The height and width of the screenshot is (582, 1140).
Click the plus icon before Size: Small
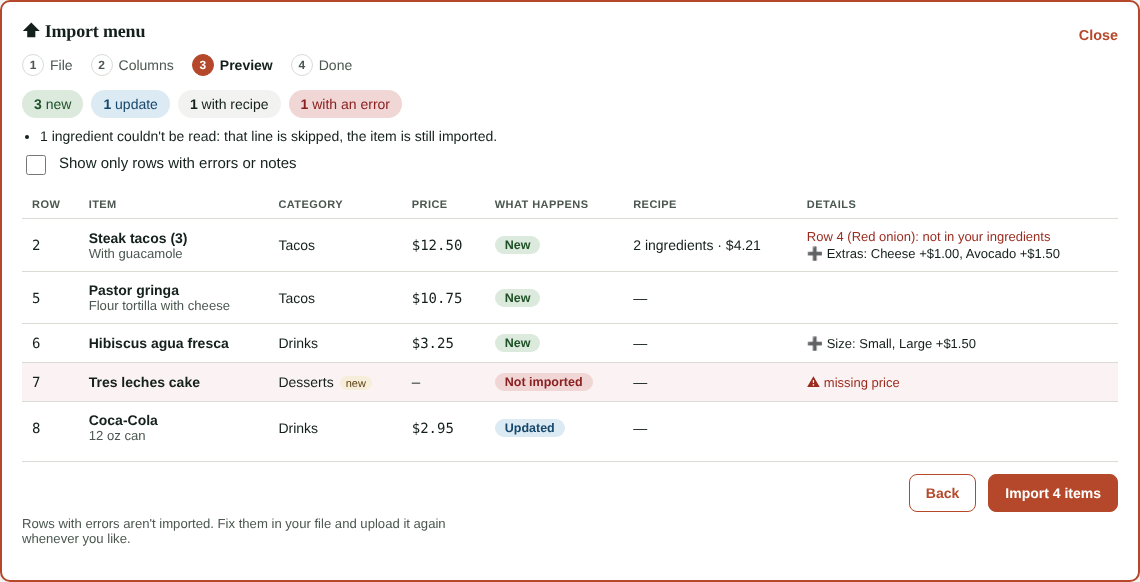(x=814, y=344)
